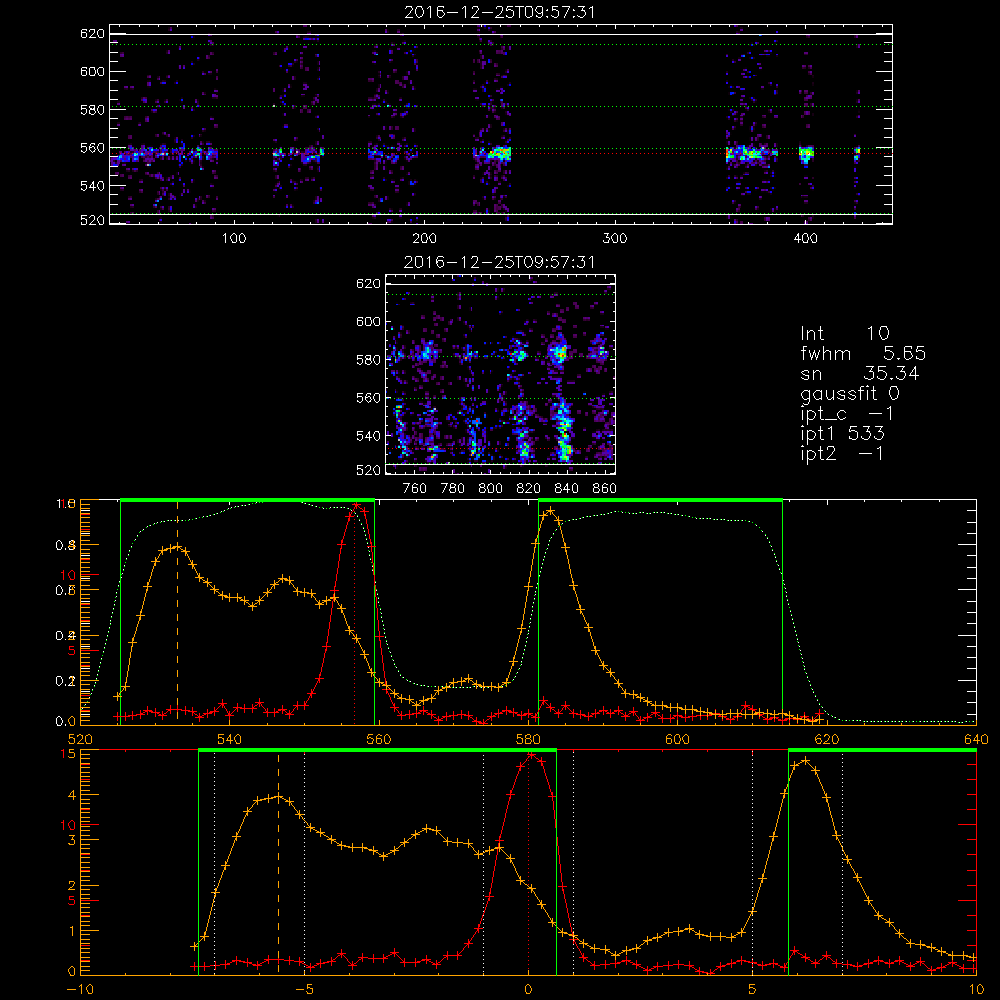The image size is (1000, 1000).
Task: Click the 540 x-axis label on profile plot
Action: point(230,739)
